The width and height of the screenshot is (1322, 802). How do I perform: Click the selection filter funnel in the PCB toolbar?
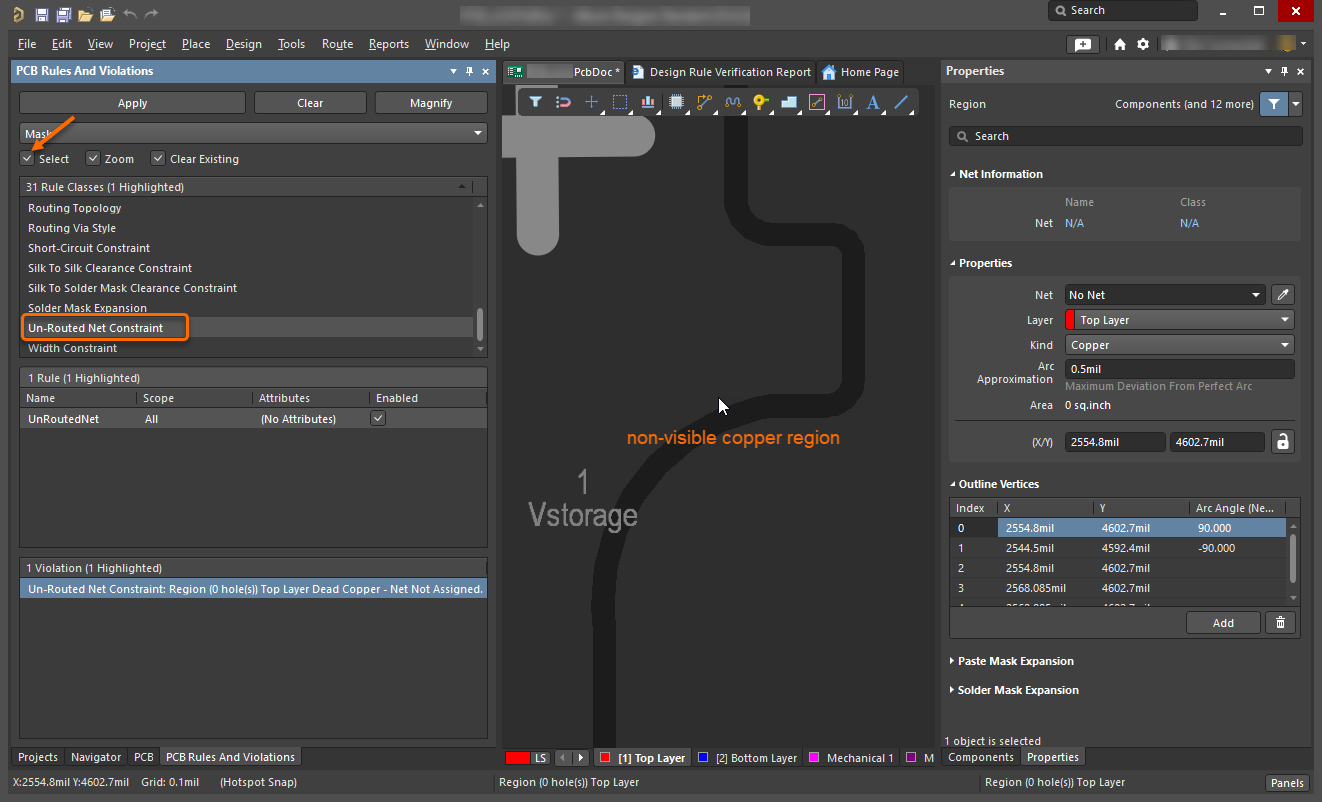tap(535, 102)
